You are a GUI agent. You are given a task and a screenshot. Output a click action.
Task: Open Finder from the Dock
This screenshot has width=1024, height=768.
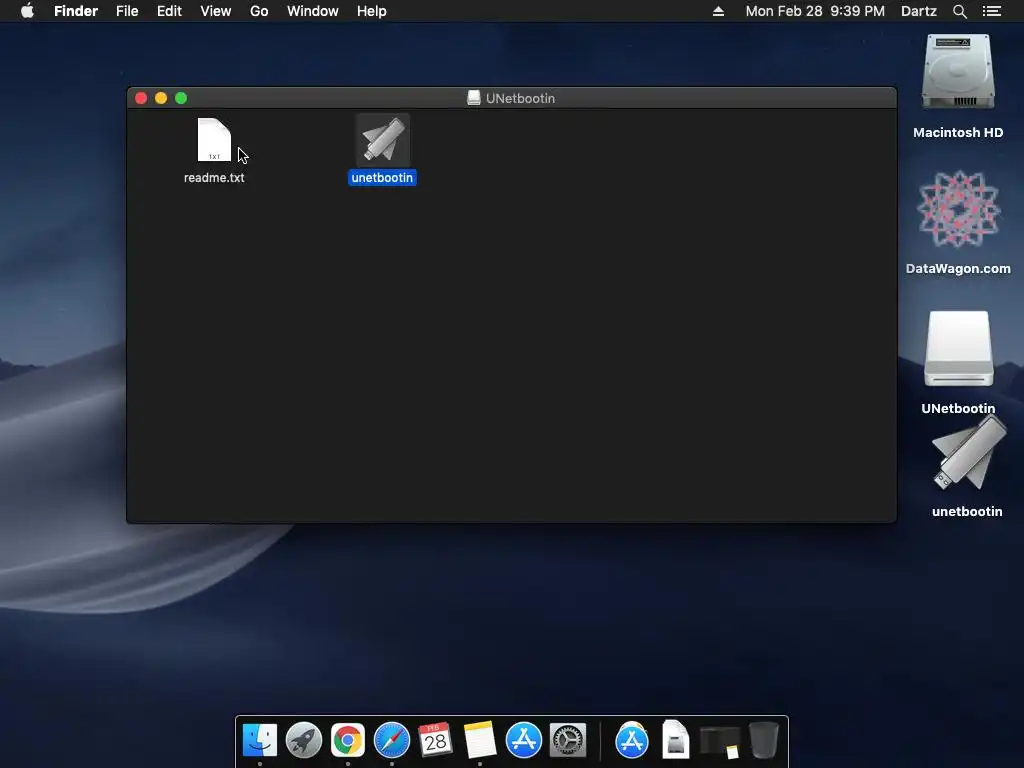260,741
